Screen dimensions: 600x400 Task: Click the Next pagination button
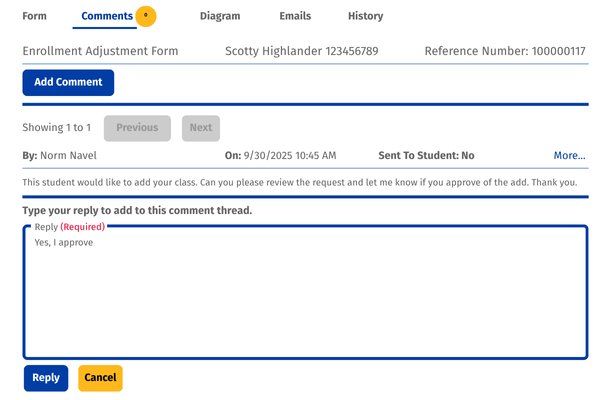(201, 128)
